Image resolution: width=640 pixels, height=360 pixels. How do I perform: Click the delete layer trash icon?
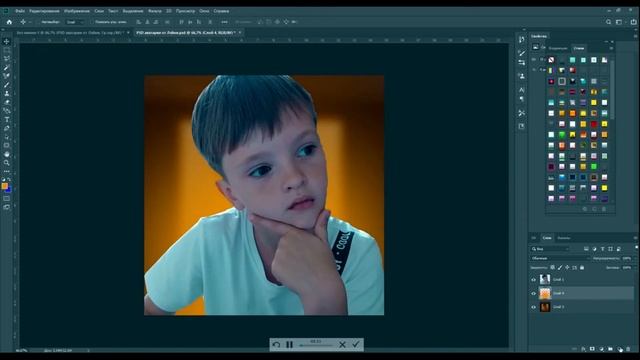click(x=628, y=349)
